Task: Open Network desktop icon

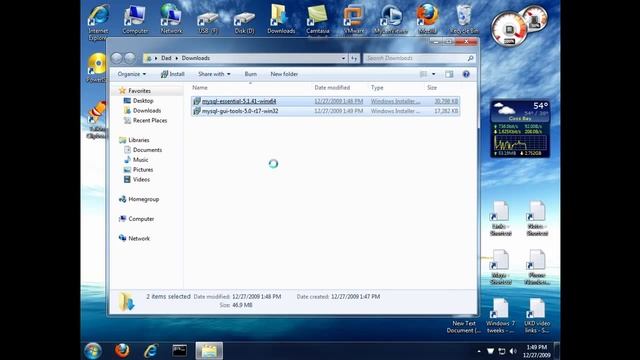Action: (x=171, y=19)
